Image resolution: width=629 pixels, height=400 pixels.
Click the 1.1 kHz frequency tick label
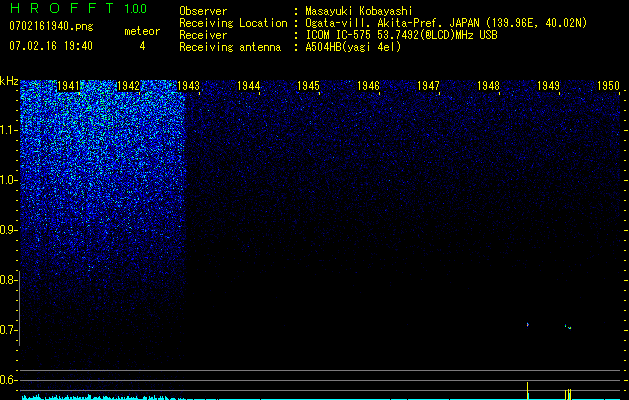(x=8, y=130)
